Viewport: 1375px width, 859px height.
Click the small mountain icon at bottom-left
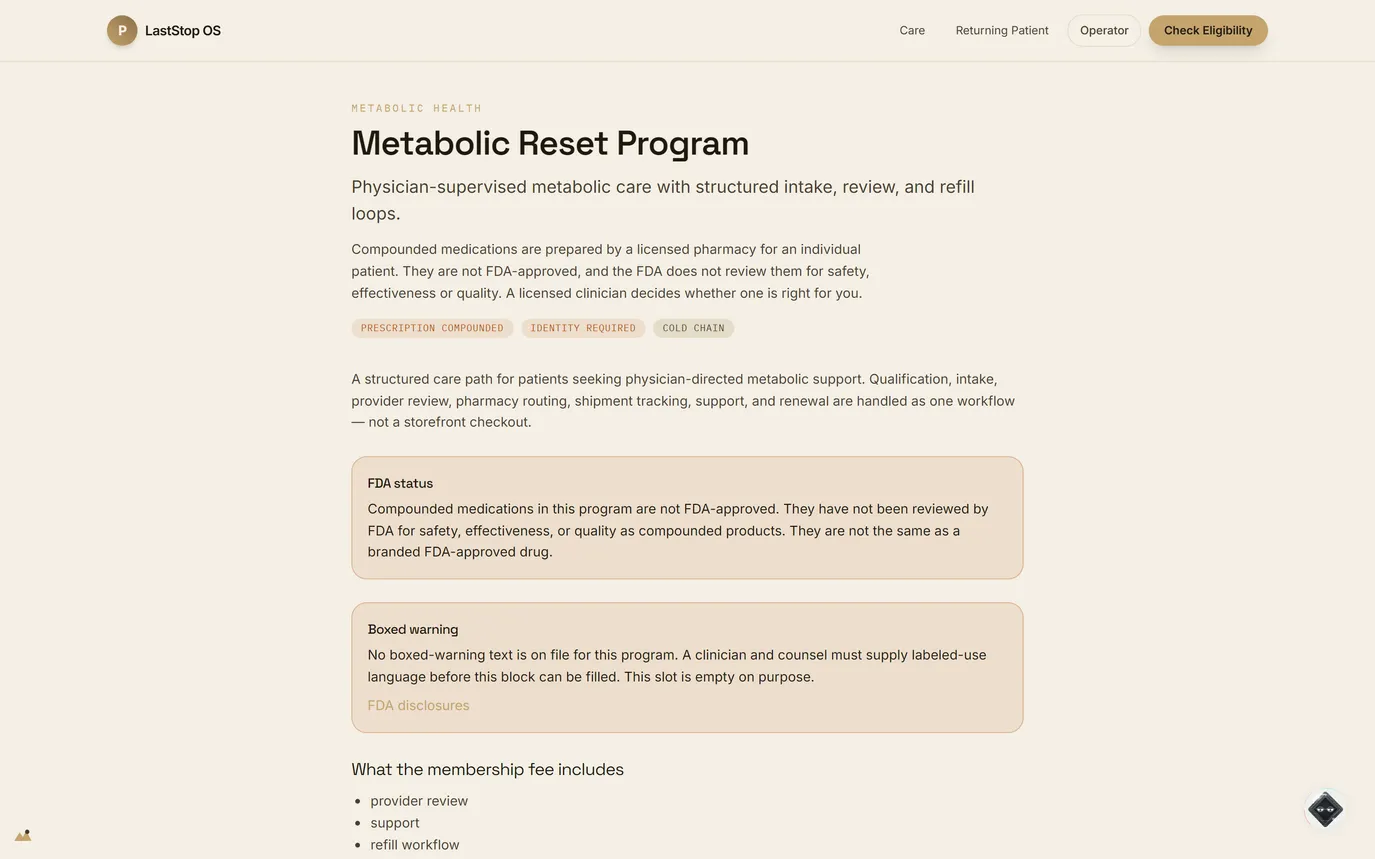coord(23,835)
